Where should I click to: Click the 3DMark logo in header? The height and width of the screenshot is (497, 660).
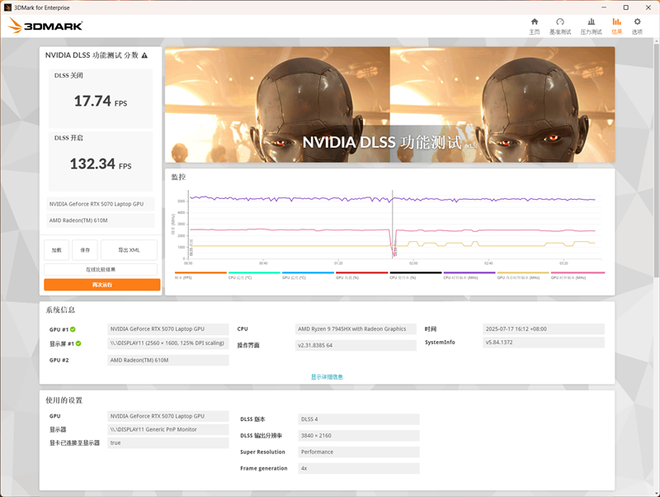[x=46, y=24]
